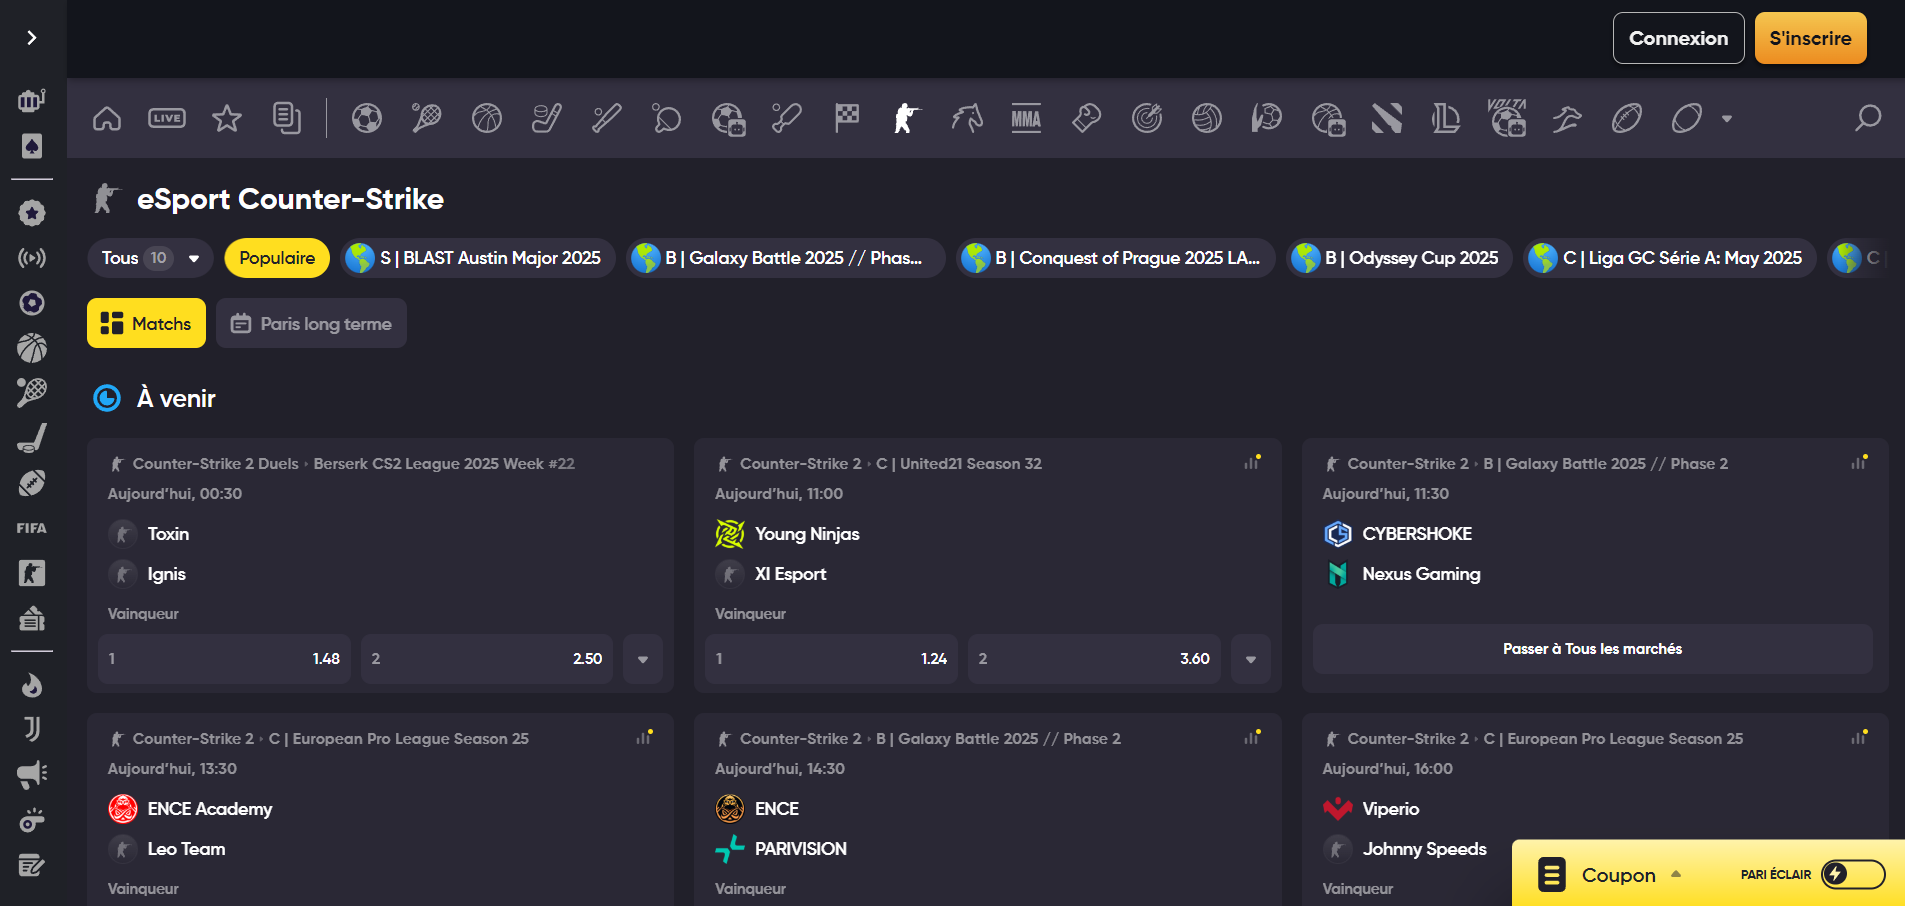This screenshot has height=906, width=1905.
Task: Open favorites star icon in sports bar
Action: click(227, 118)
